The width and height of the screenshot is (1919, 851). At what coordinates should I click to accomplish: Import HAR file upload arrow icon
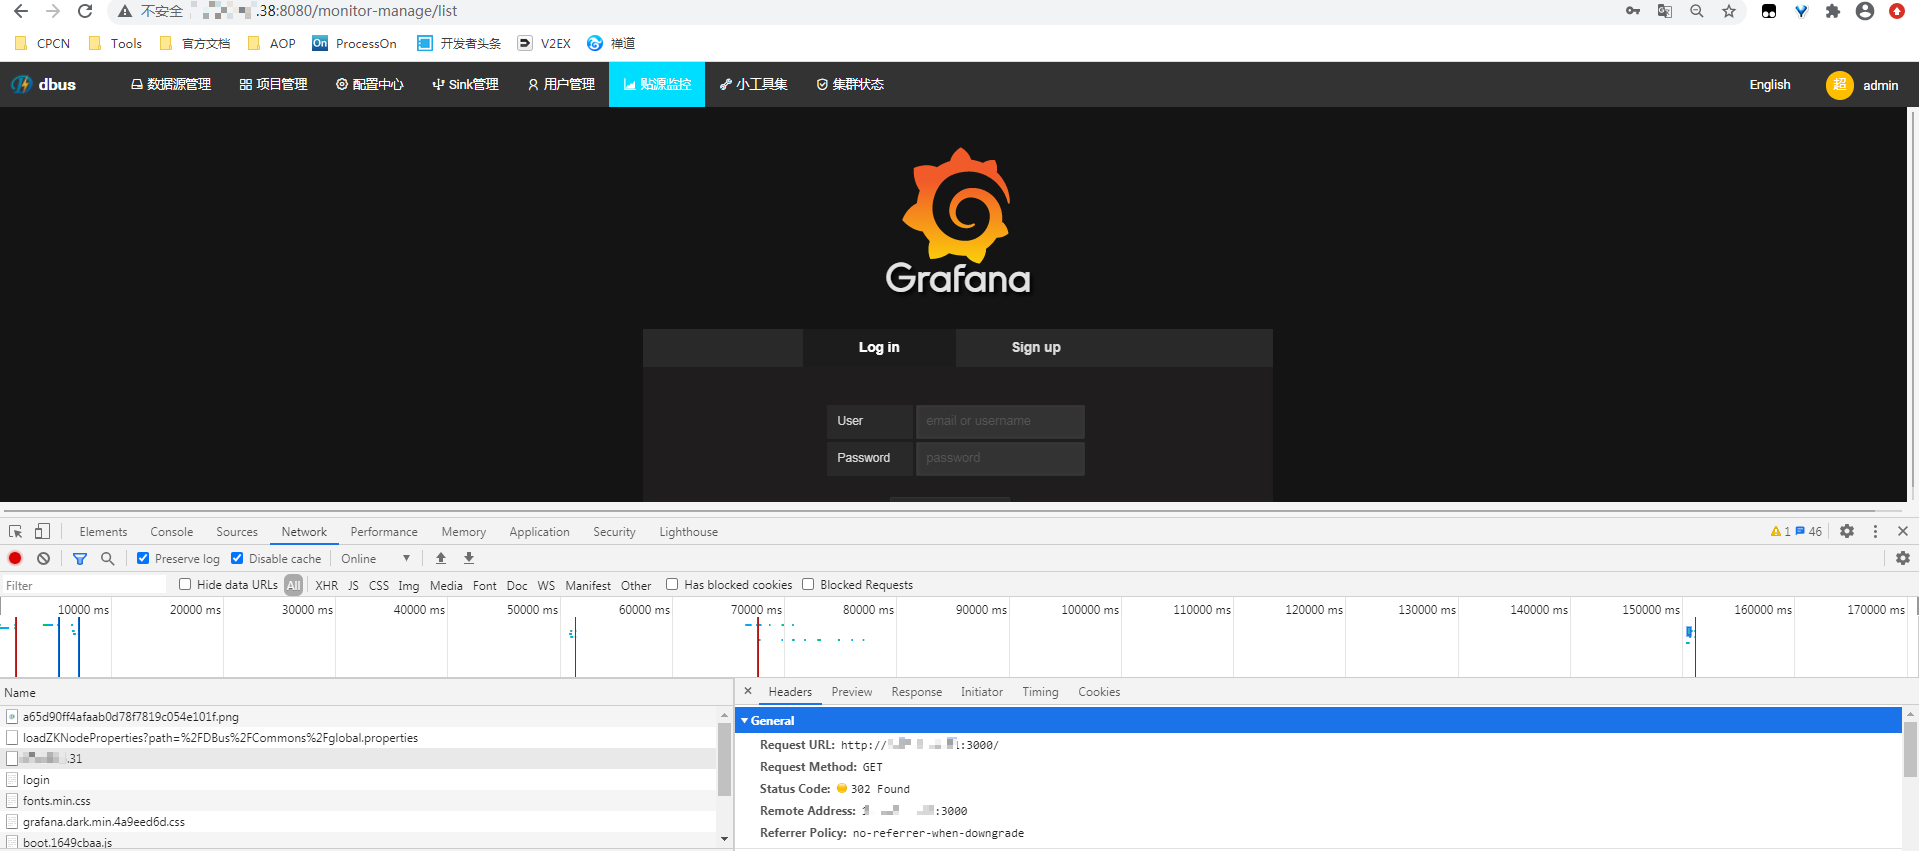click(441, 558)
